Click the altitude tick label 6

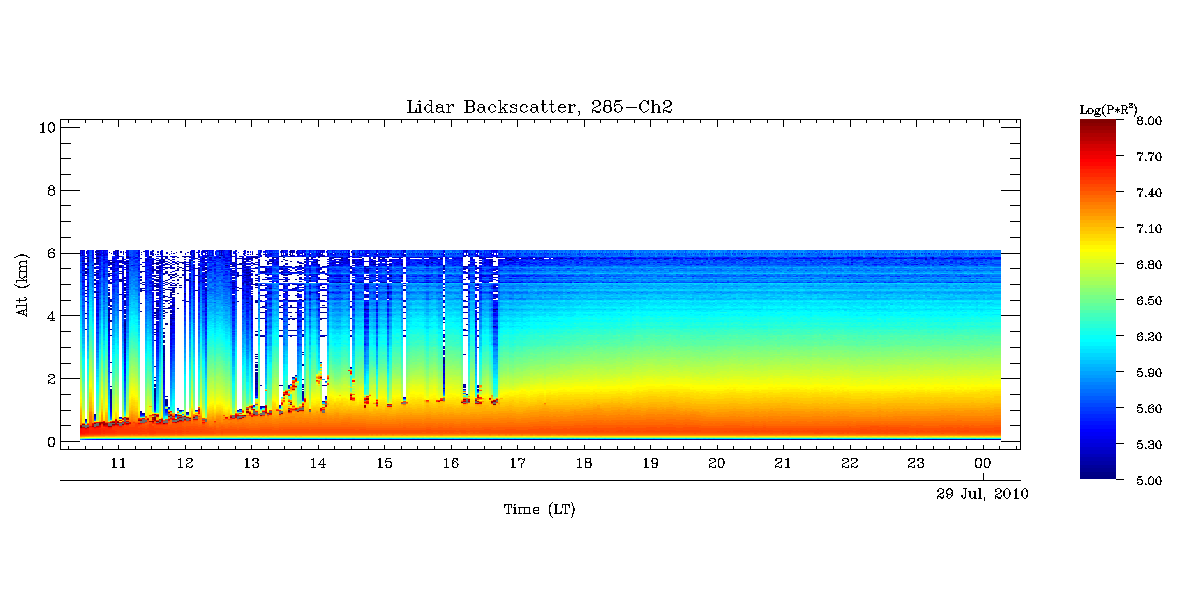(50, 253)
